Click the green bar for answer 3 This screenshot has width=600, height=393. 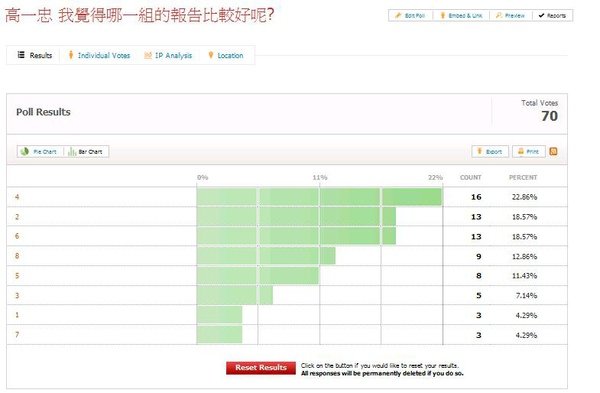pos(235,295)
